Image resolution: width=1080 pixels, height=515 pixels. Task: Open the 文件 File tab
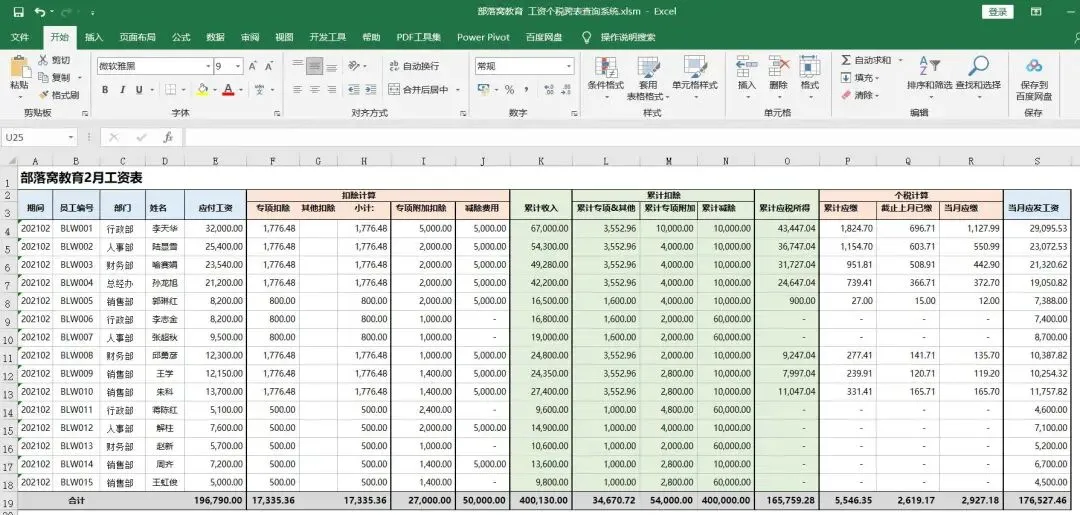click(20, 37)
